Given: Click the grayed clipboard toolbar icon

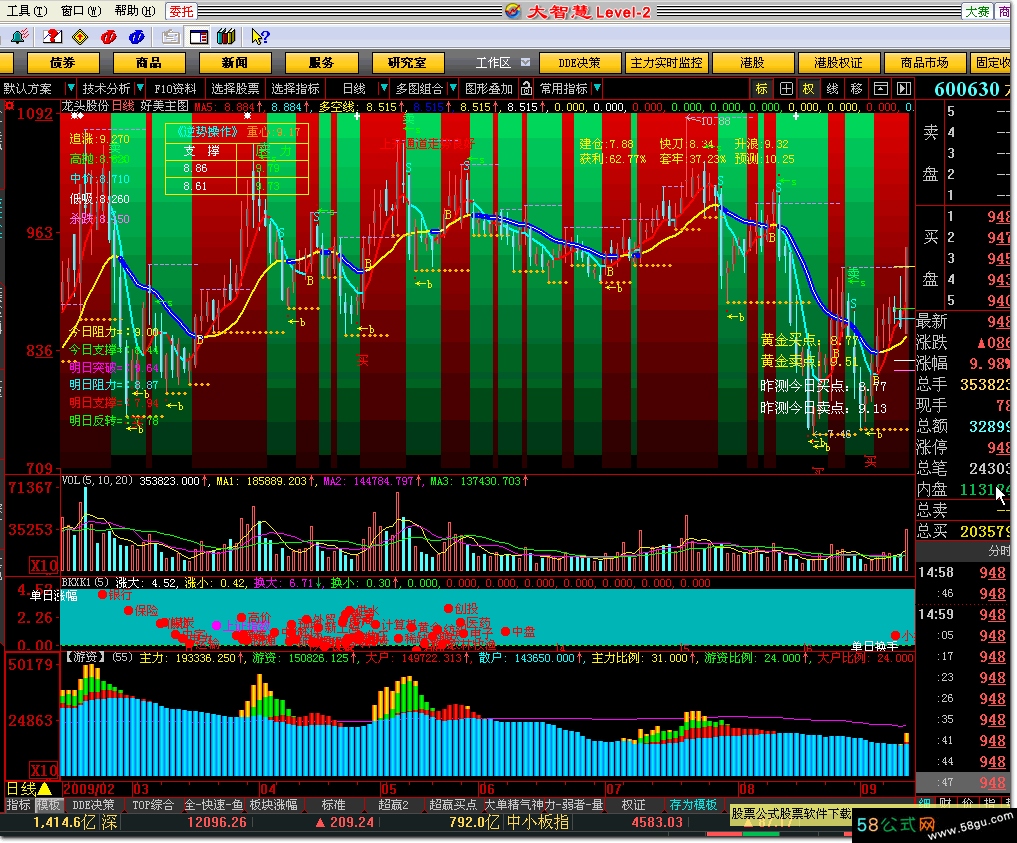Looking at the screenshot, I should (x=171, y=37).
